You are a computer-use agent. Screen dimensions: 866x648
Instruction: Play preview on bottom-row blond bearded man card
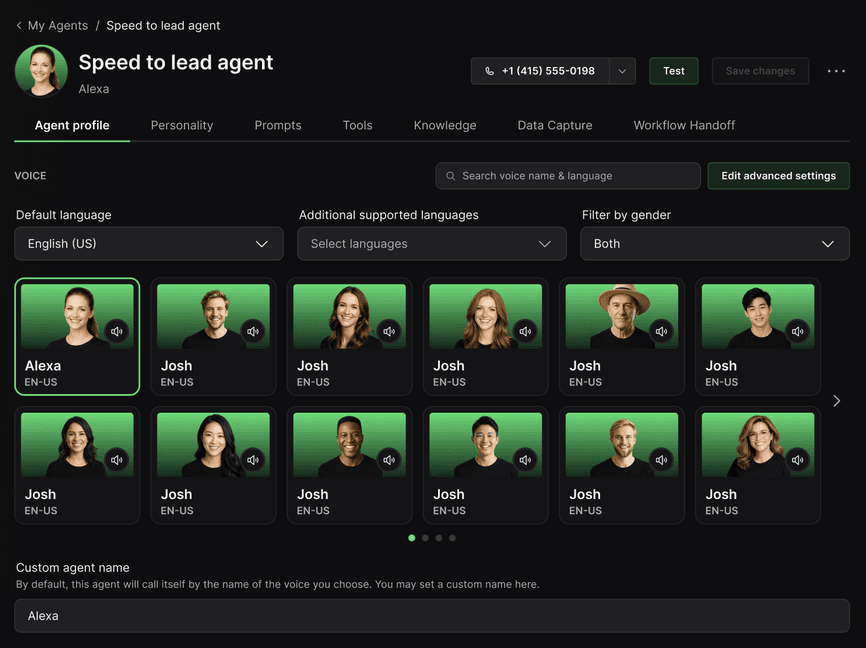[x=661, y=460]
